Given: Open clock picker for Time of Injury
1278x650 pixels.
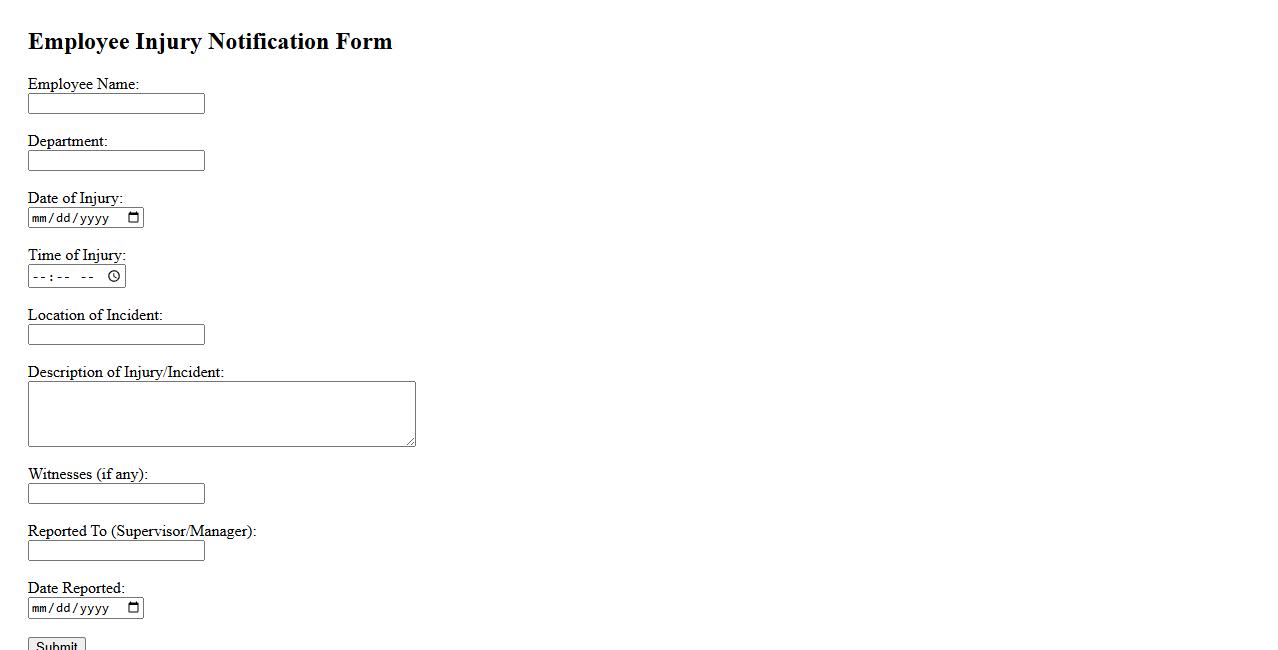Looking at the screenshot, I should [114, 276].
